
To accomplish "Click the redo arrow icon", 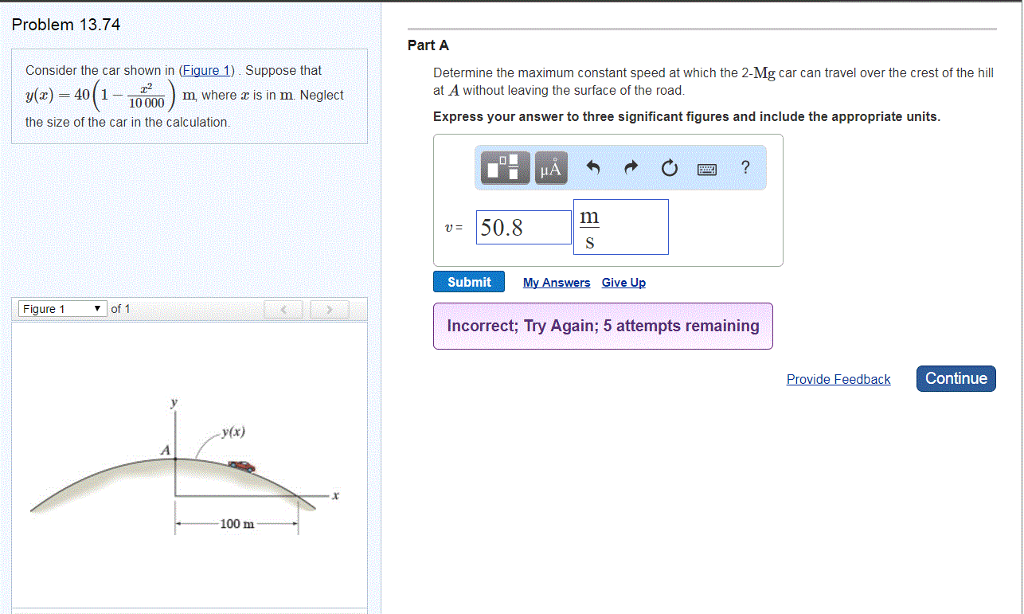I will [630, 168].
